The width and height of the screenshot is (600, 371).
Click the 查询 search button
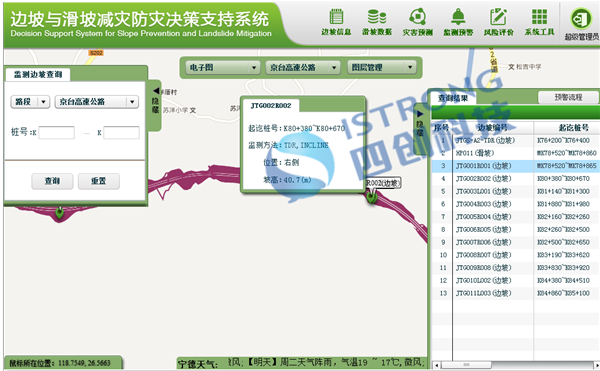[52, 181]
